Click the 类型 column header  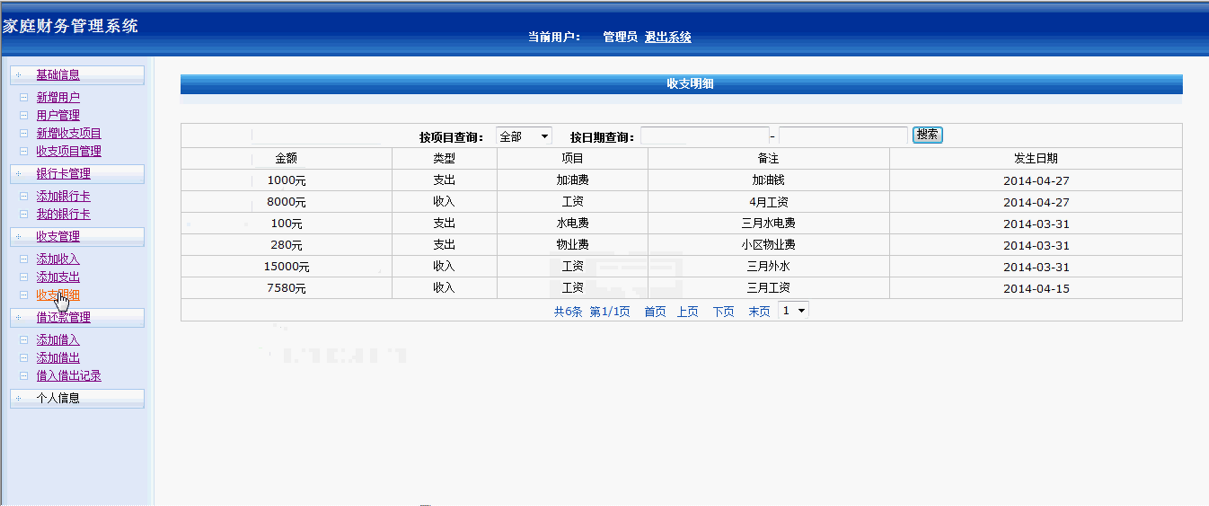(444, 158)
